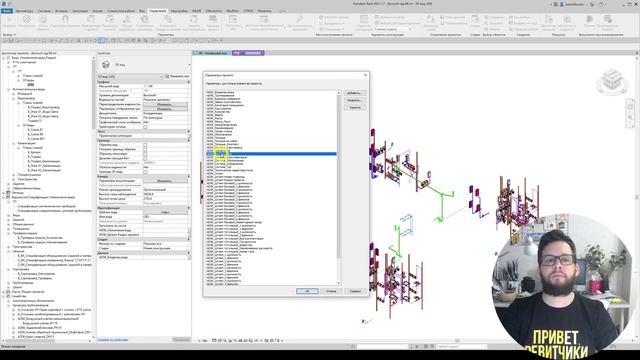Open Dynamo Player ribbon icon

click(x=608, y=19)
